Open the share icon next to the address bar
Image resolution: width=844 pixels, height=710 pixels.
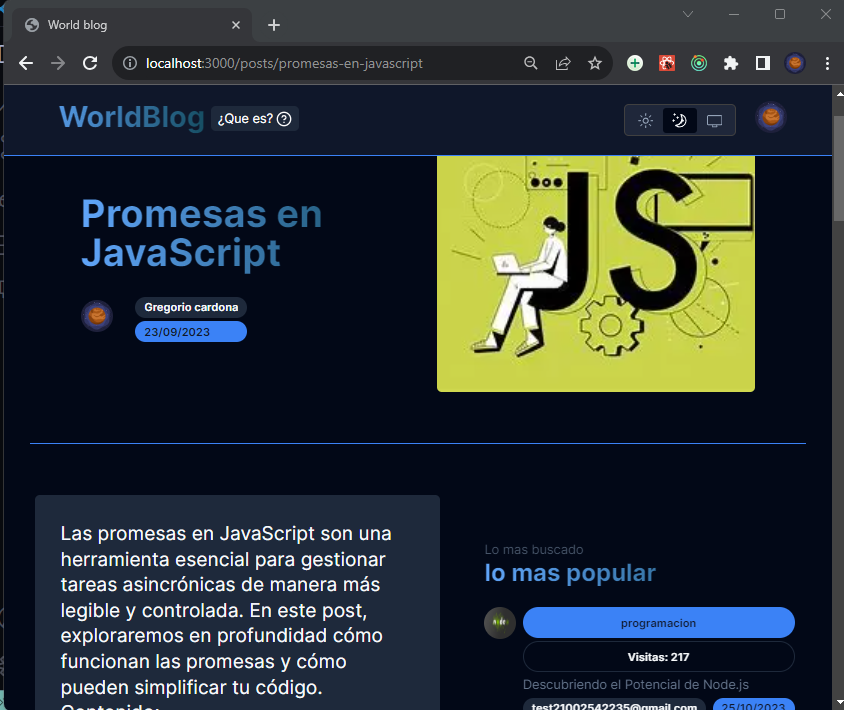(x=563, y=62)
